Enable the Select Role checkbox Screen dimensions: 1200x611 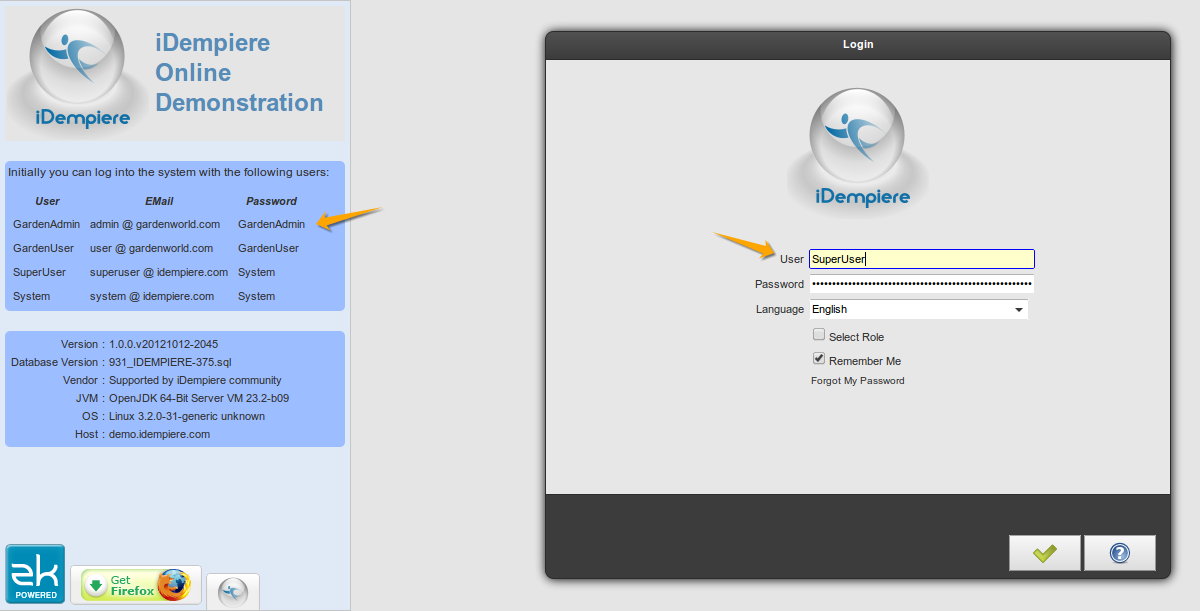[819, 336]
